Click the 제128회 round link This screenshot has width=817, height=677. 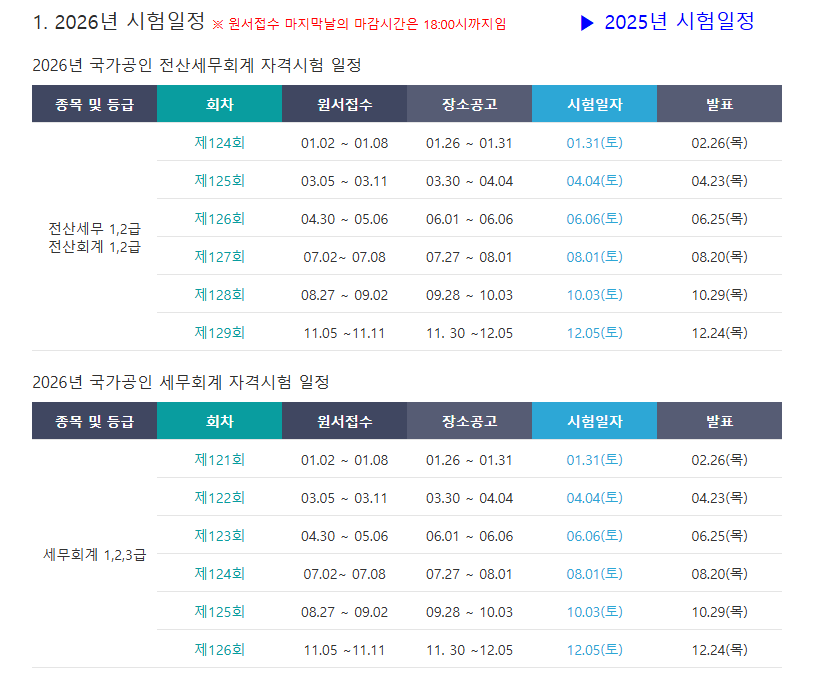pos(219,294)
